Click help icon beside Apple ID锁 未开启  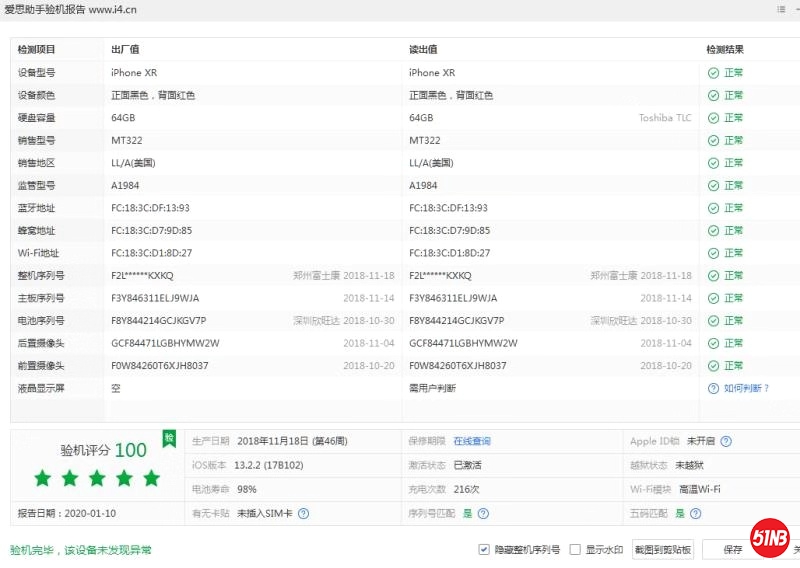point(726,441)
